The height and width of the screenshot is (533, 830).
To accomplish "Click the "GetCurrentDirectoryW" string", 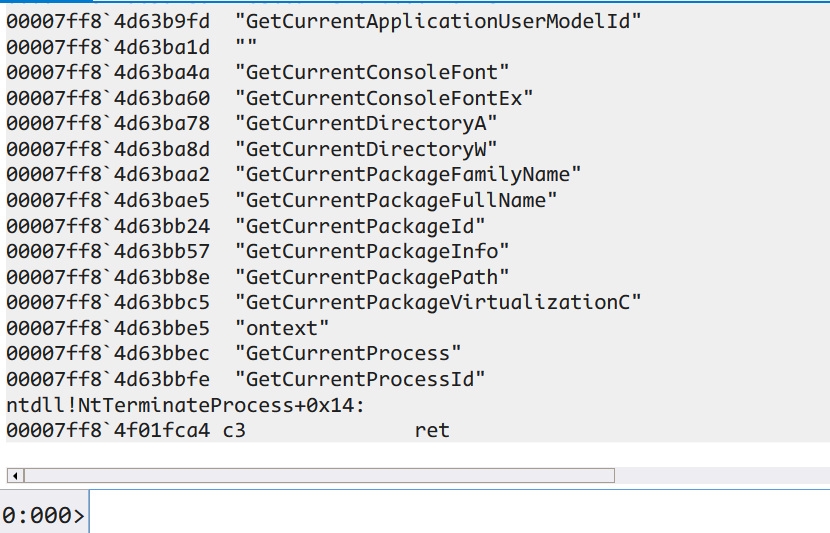I will pyautogui.click(x=366, y=149).
